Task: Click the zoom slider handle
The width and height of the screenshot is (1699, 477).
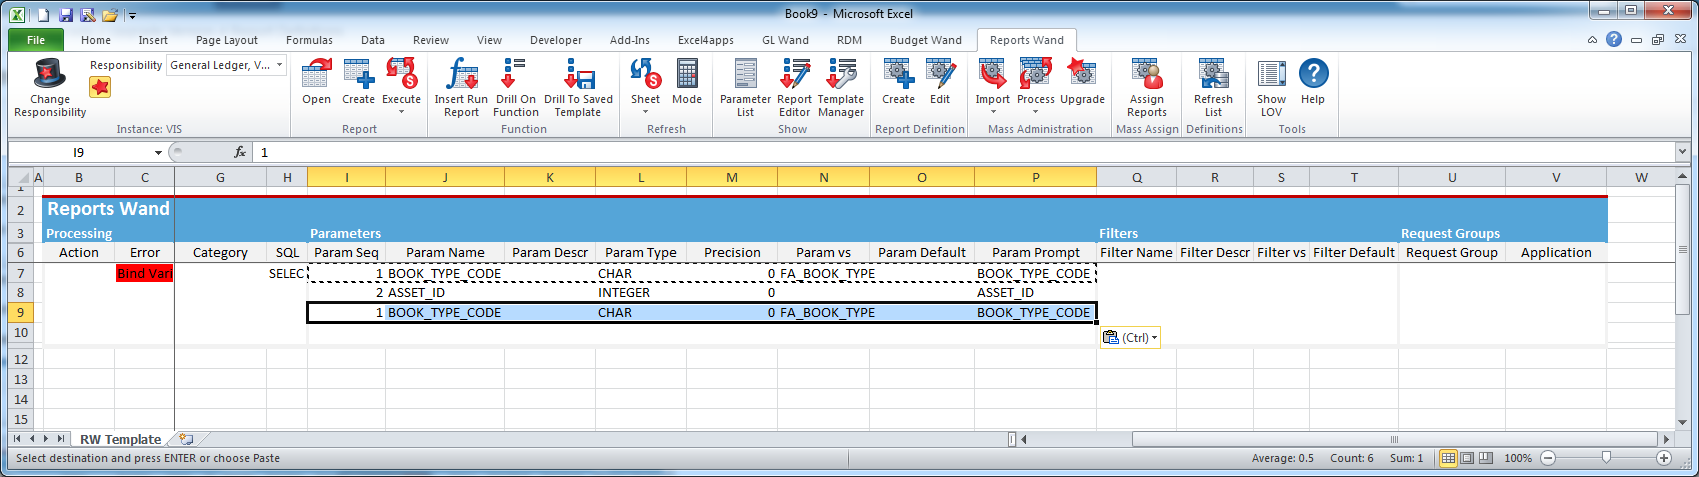Action: [1606, 458]
